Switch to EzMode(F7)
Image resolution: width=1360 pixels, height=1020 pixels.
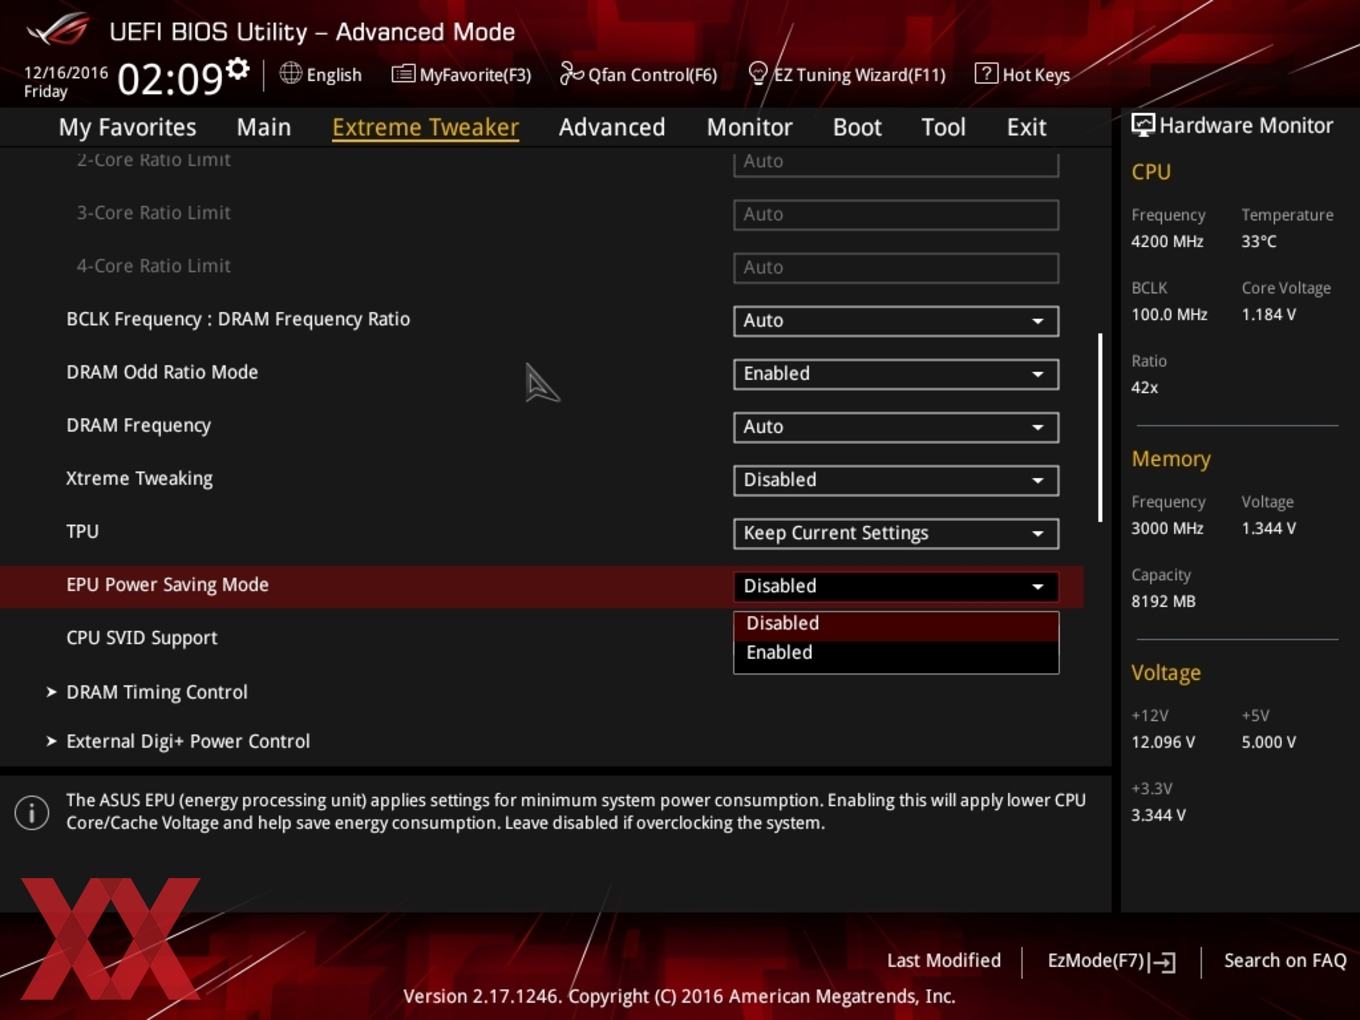[x=1111, y=961]
